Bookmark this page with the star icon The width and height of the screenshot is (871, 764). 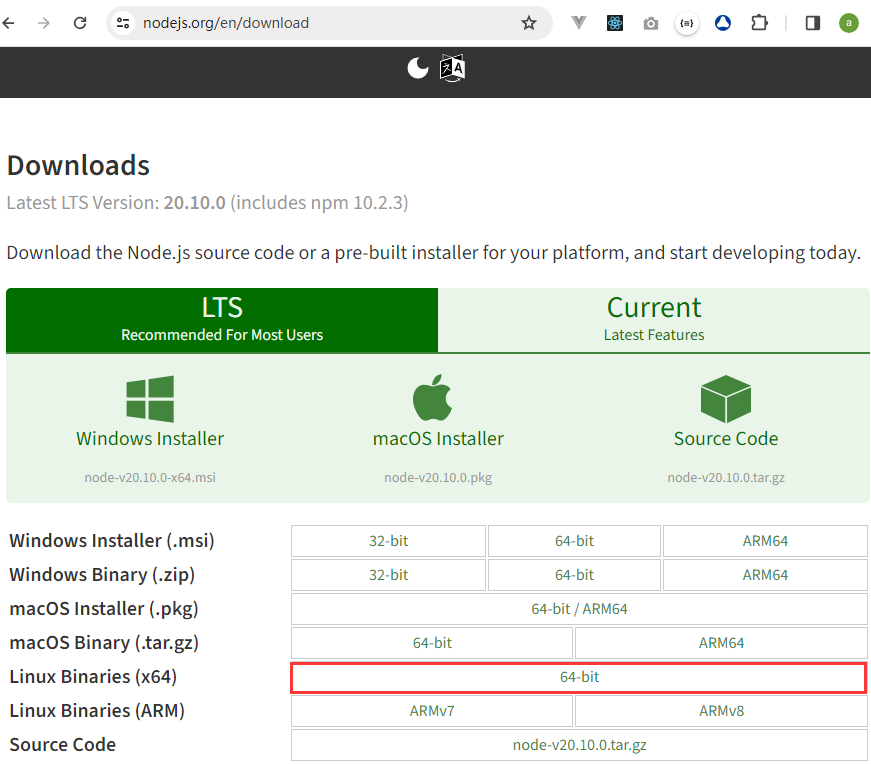[529, 23]
